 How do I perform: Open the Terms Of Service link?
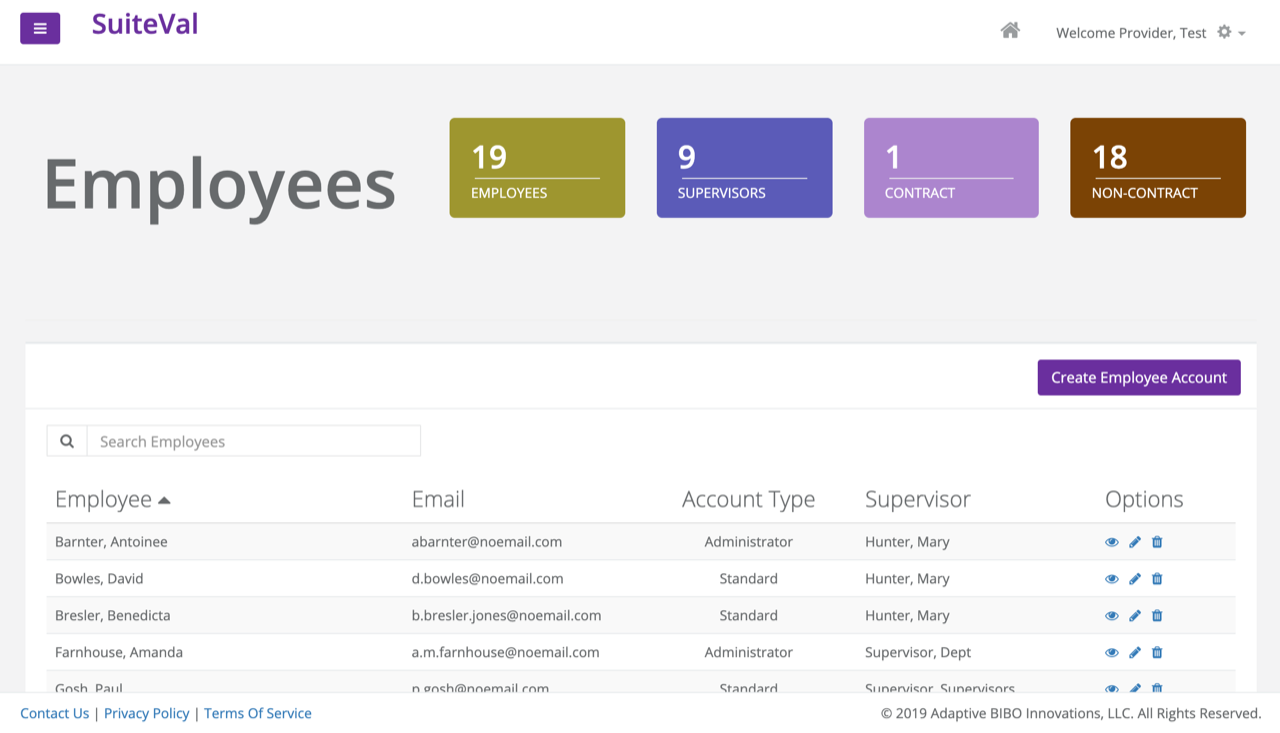click(x=258, y=713)
